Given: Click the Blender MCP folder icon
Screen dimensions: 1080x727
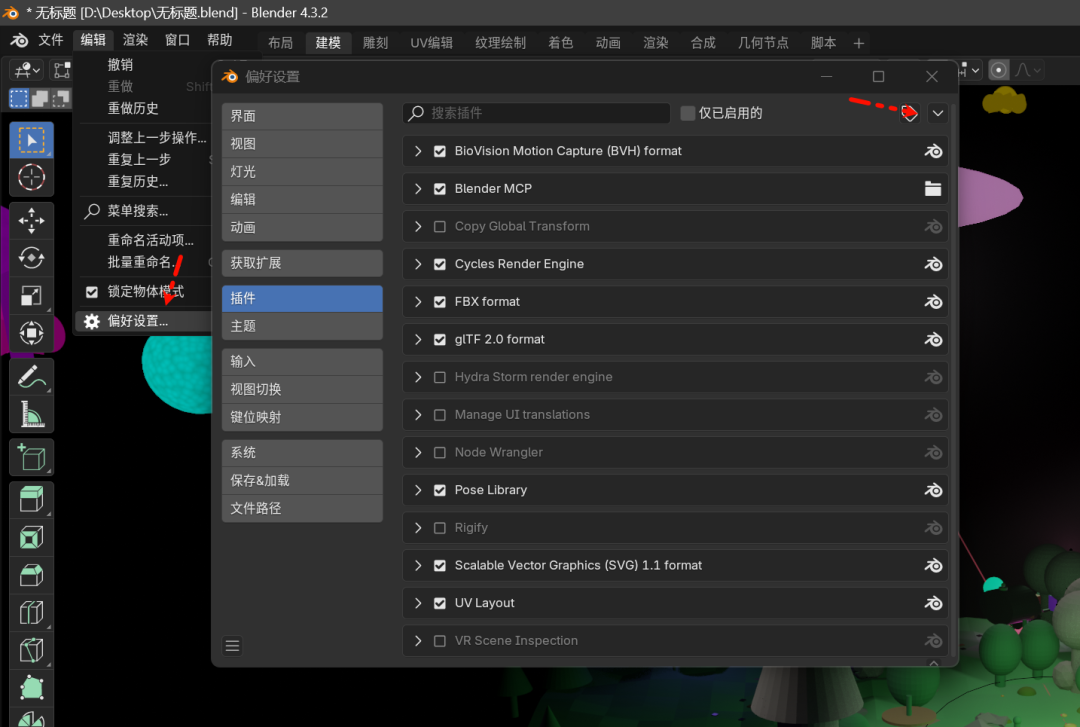Looking at the screenshot, I should (933, 188).
